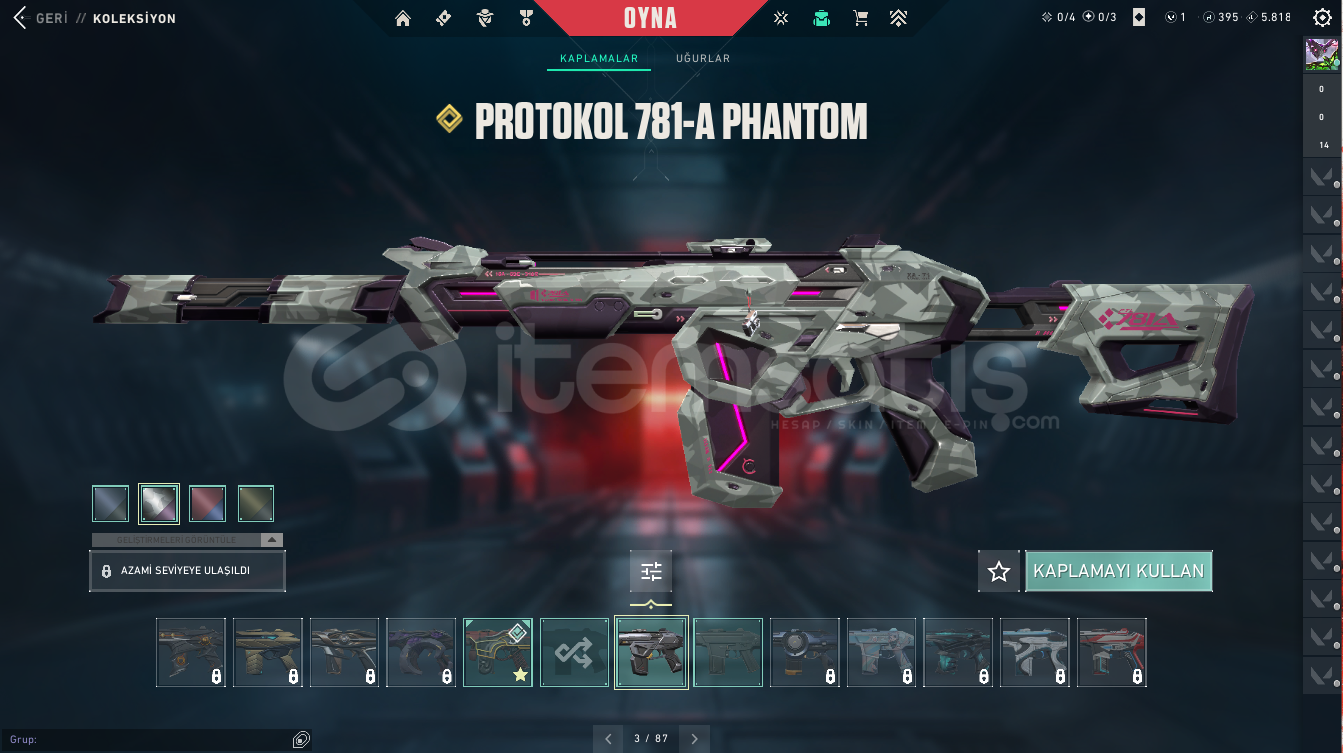1343x753 pixels.
Task: Select the randomize favorites skin tile
Action: point(575,652)
